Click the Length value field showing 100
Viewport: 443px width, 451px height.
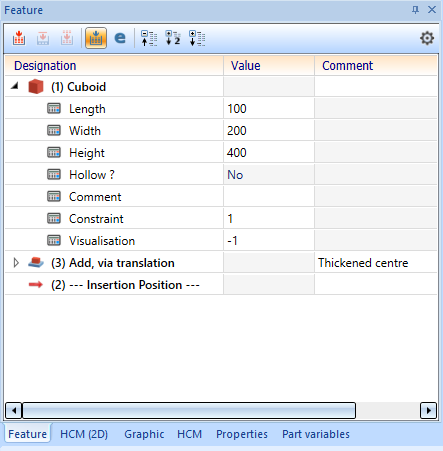click(269, 109)
